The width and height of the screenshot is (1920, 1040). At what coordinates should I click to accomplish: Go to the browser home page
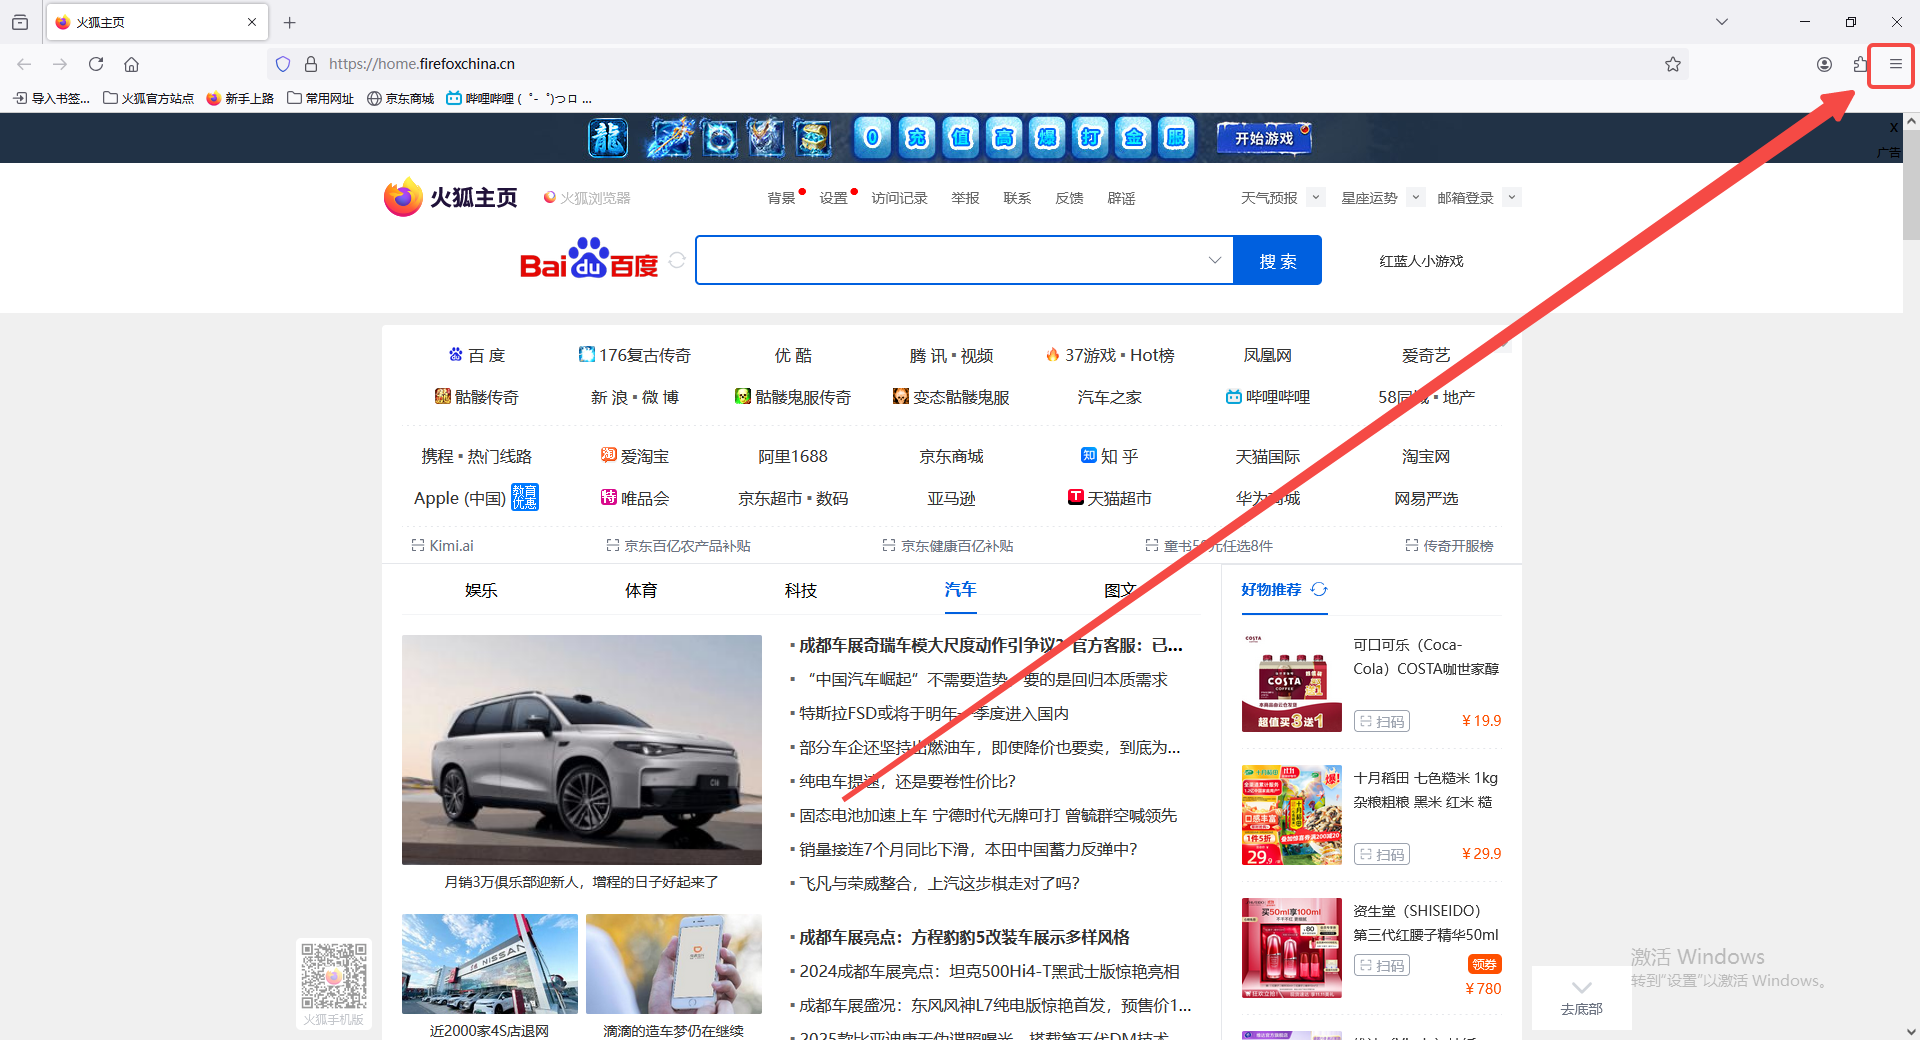[x=131, y=64]
